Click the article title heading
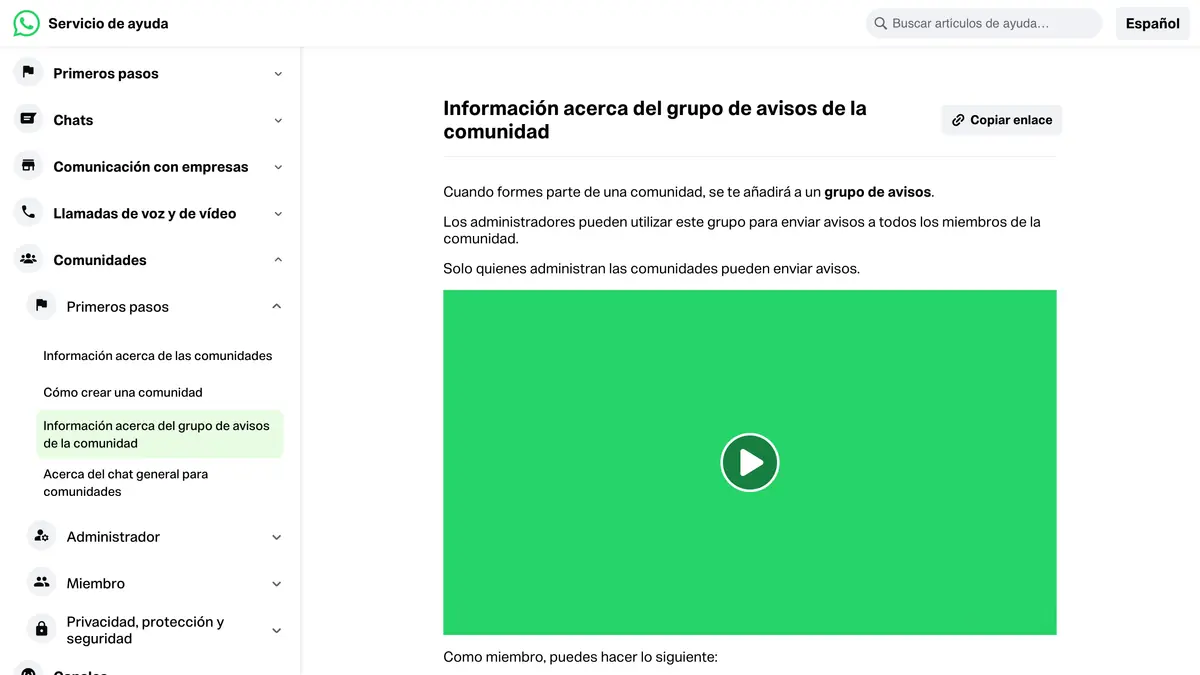 (x=655, y=120)
